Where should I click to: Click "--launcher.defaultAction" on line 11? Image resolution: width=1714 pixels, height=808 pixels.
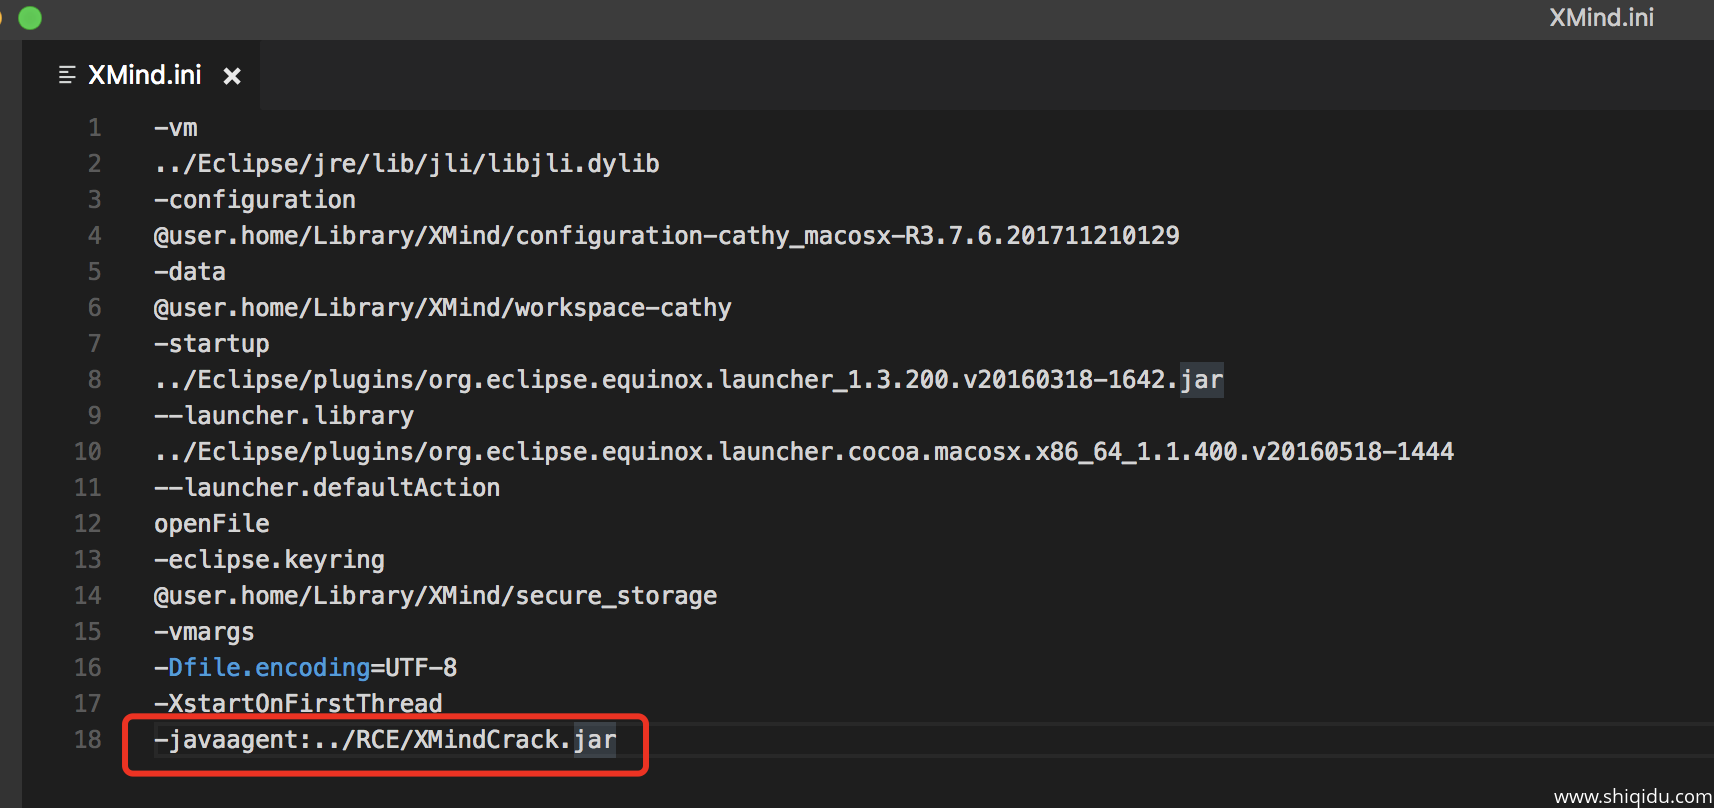(327, 488)
